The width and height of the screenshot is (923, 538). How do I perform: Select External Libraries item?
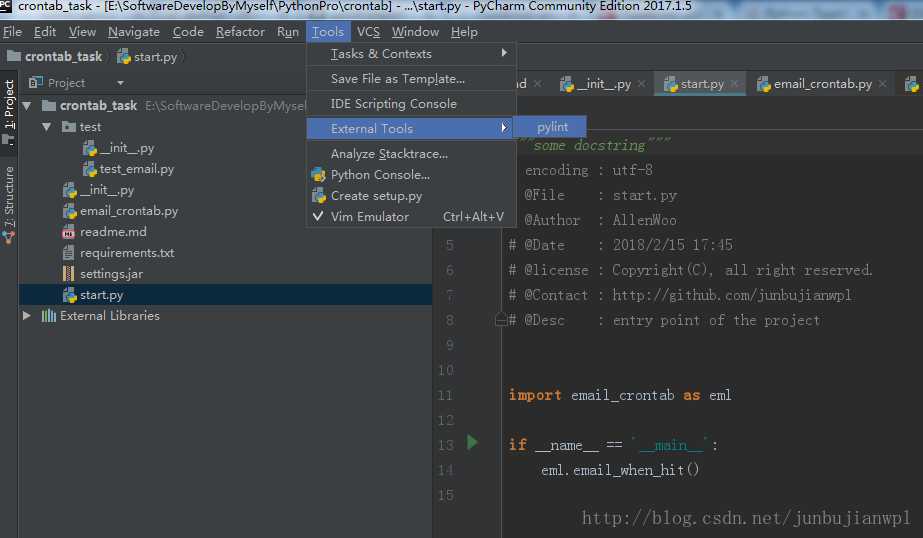[109, 316]
